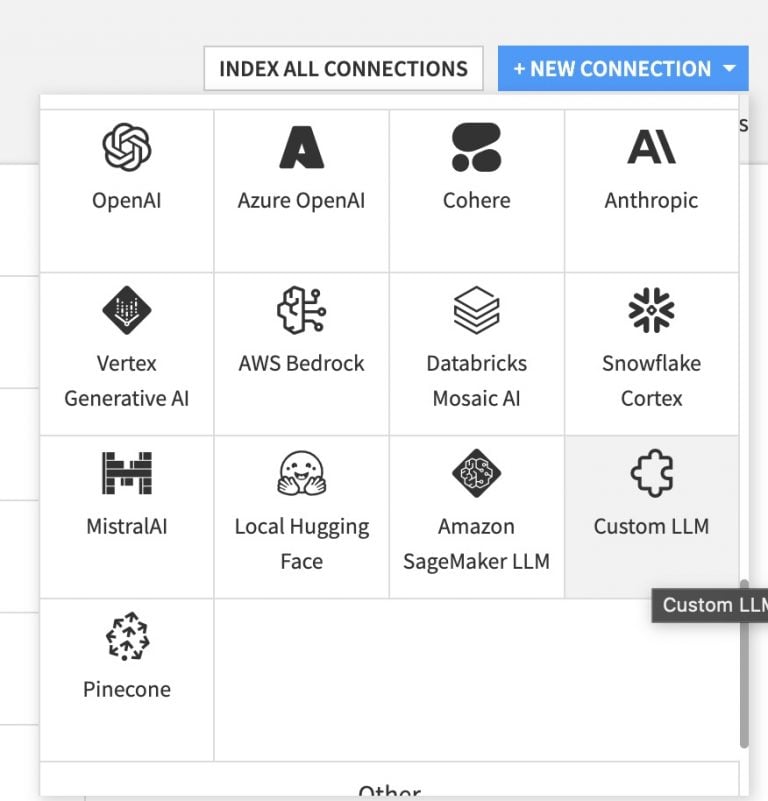Select the Snowflake Cortex connection icon
768x801 pixels.
[x=651, y=311]
